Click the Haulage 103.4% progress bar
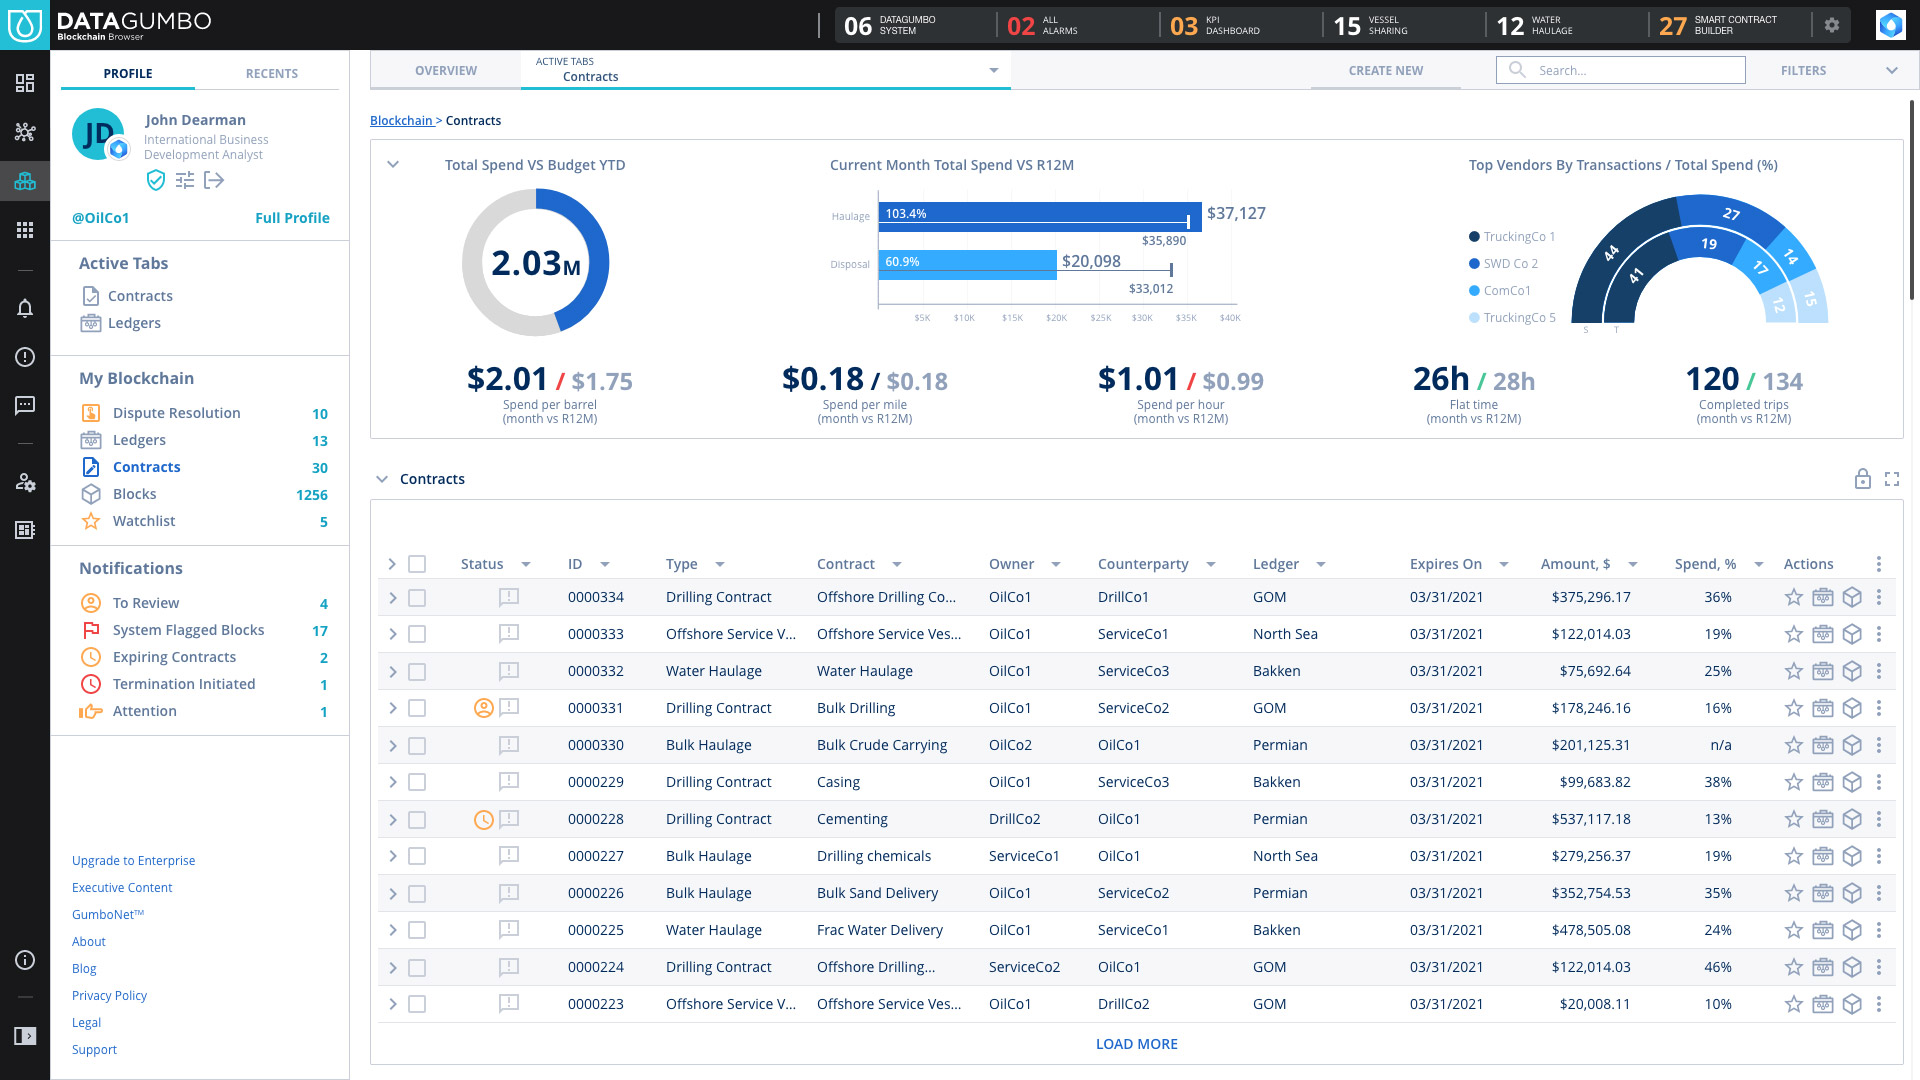Viewport: 1920px width, 1080px height. click(x=1040, y=217)
